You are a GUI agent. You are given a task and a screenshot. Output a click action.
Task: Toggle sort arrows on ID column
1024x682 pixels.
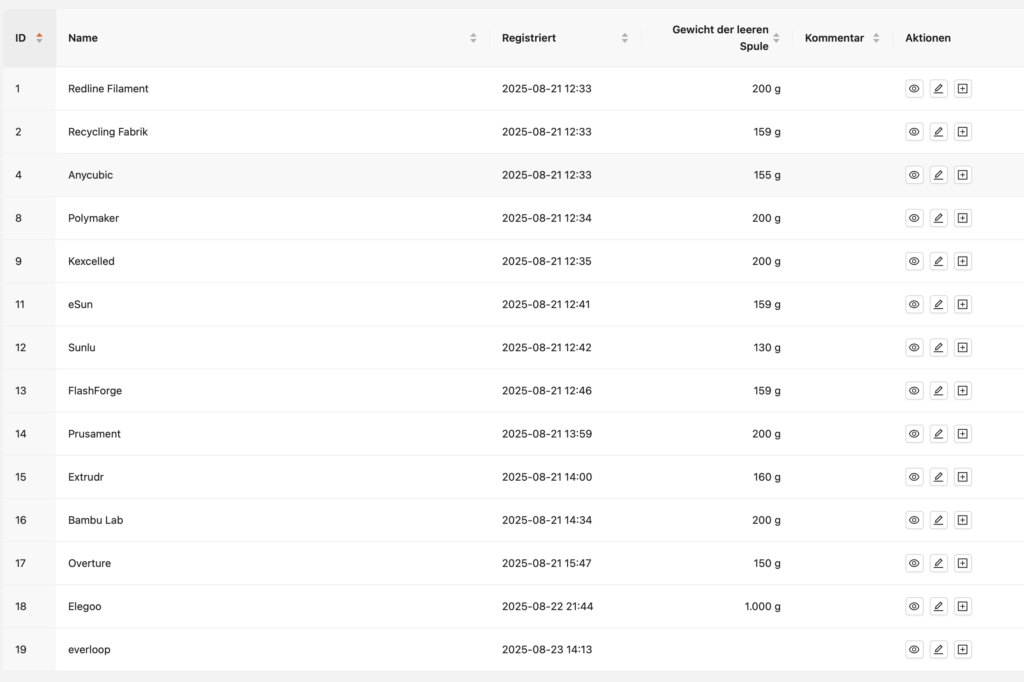[39, 38]
